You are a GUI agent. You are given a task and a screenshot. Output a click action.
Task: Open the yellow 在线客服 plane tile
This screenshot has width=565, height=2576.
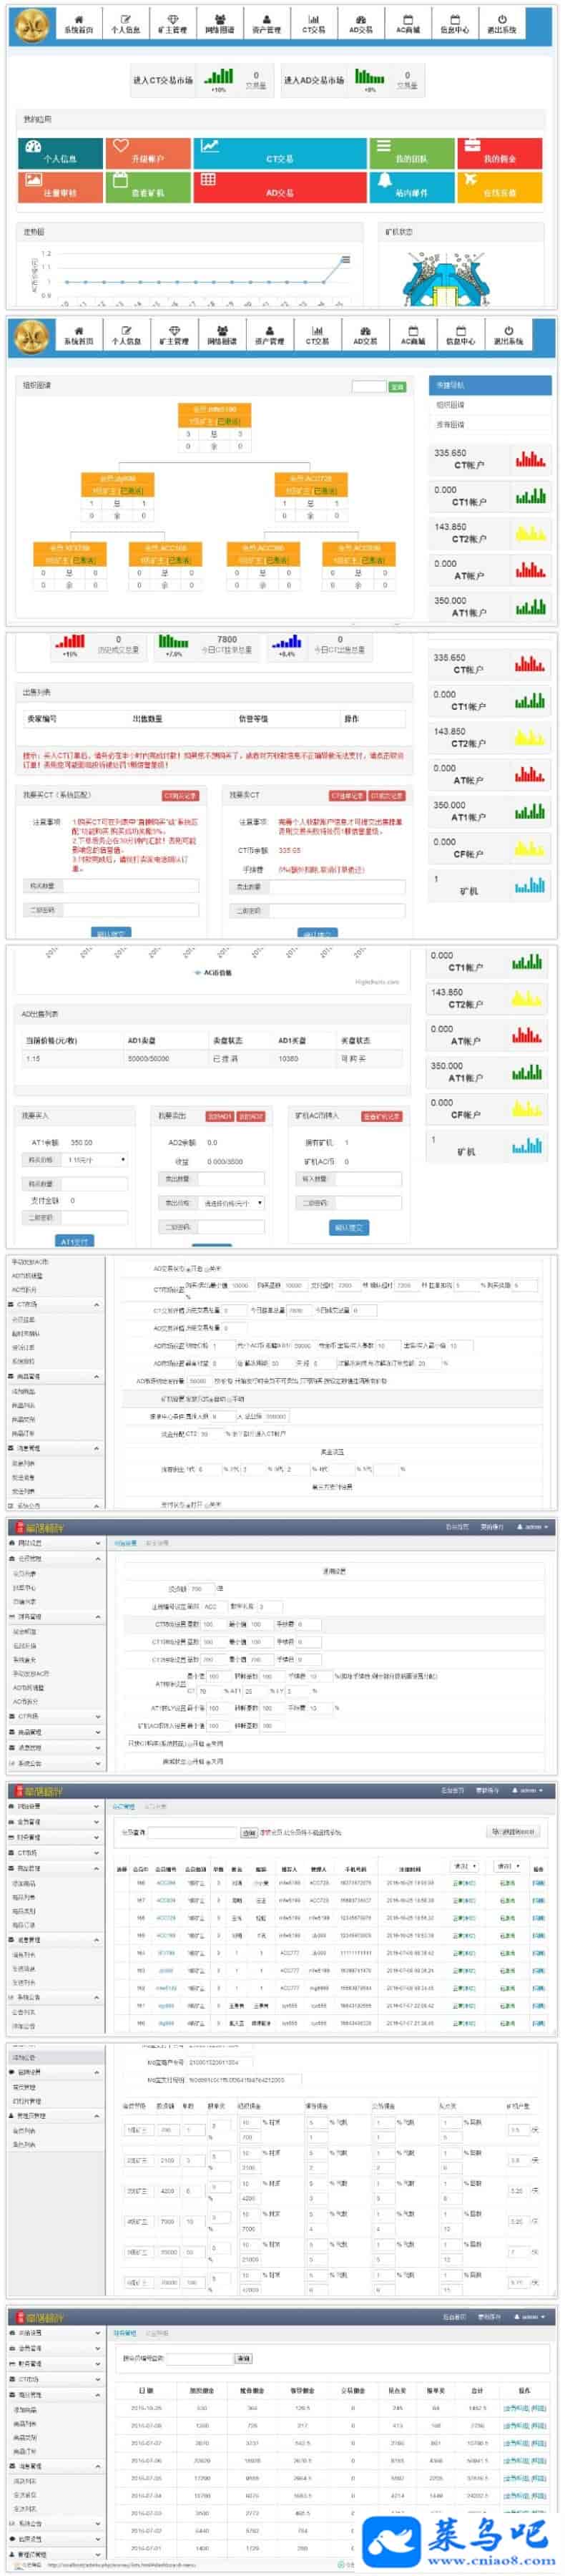click(500, 187)
